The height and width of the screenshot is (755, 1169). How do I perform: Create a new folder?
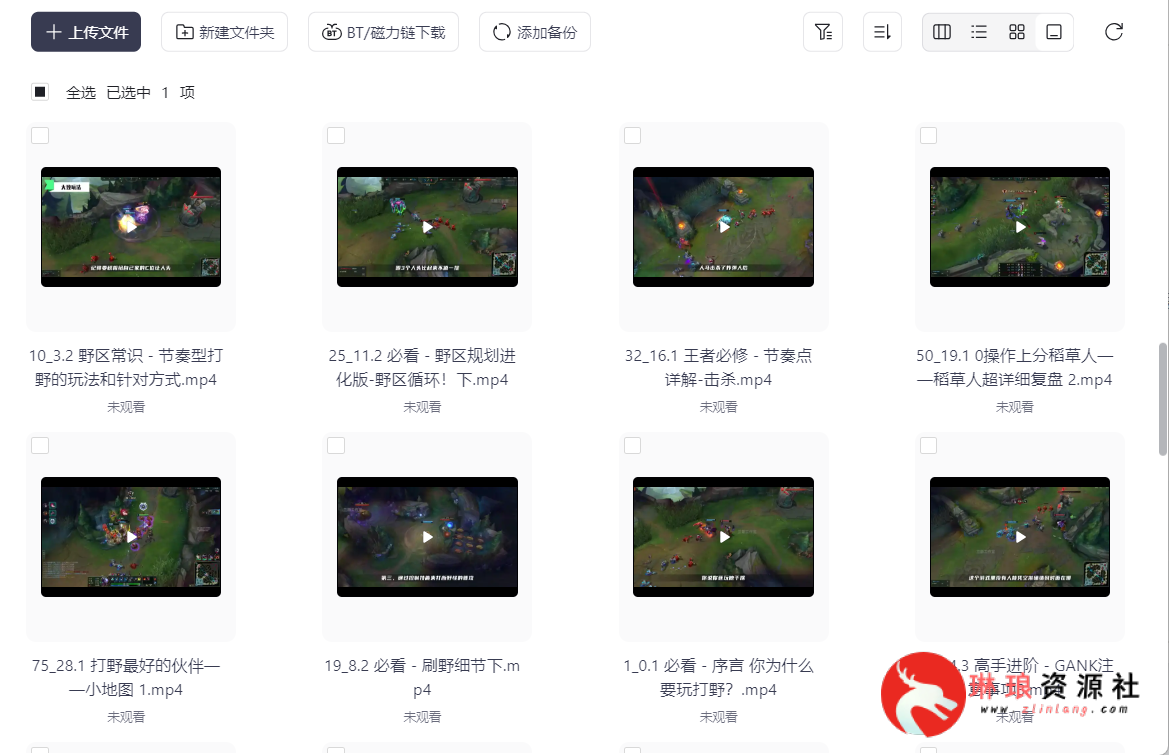click(x=224, y=32)
